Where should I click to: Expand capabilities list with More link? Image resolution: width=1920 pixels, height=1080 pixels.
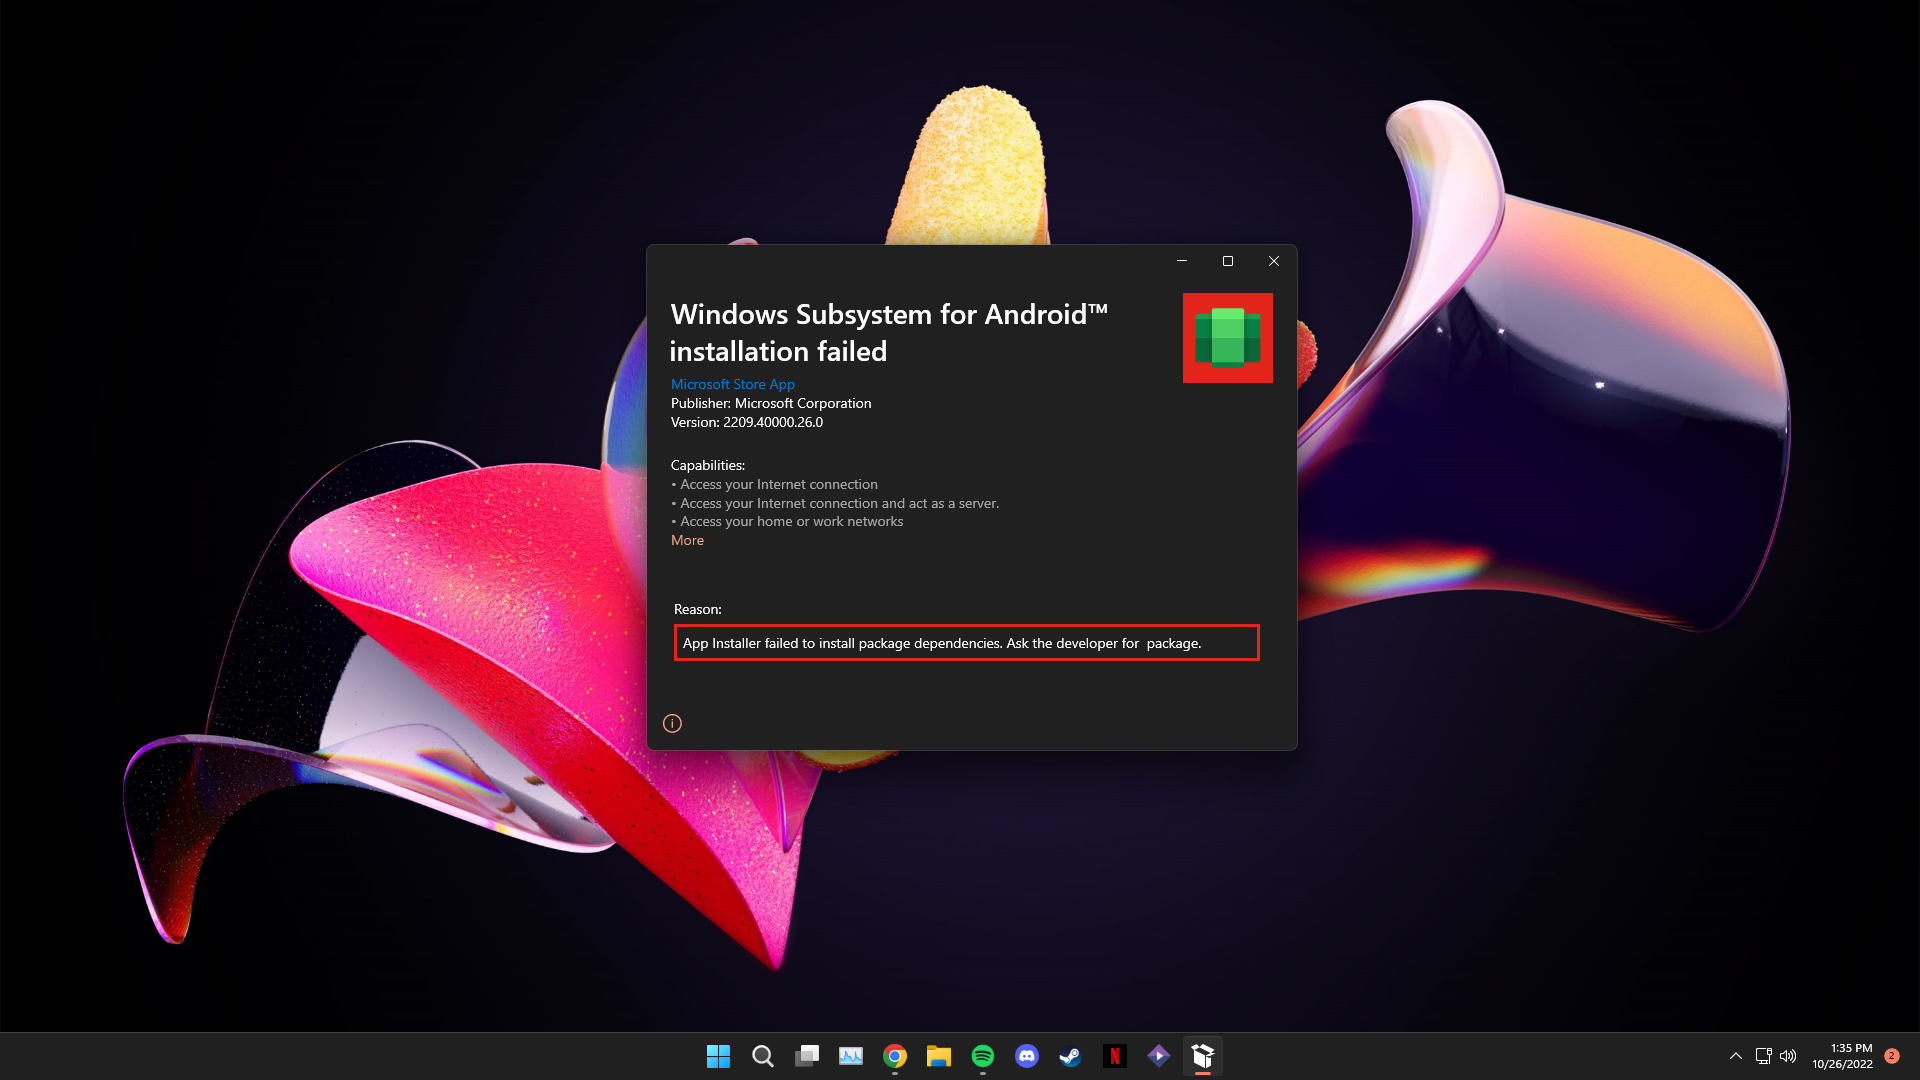687,540
